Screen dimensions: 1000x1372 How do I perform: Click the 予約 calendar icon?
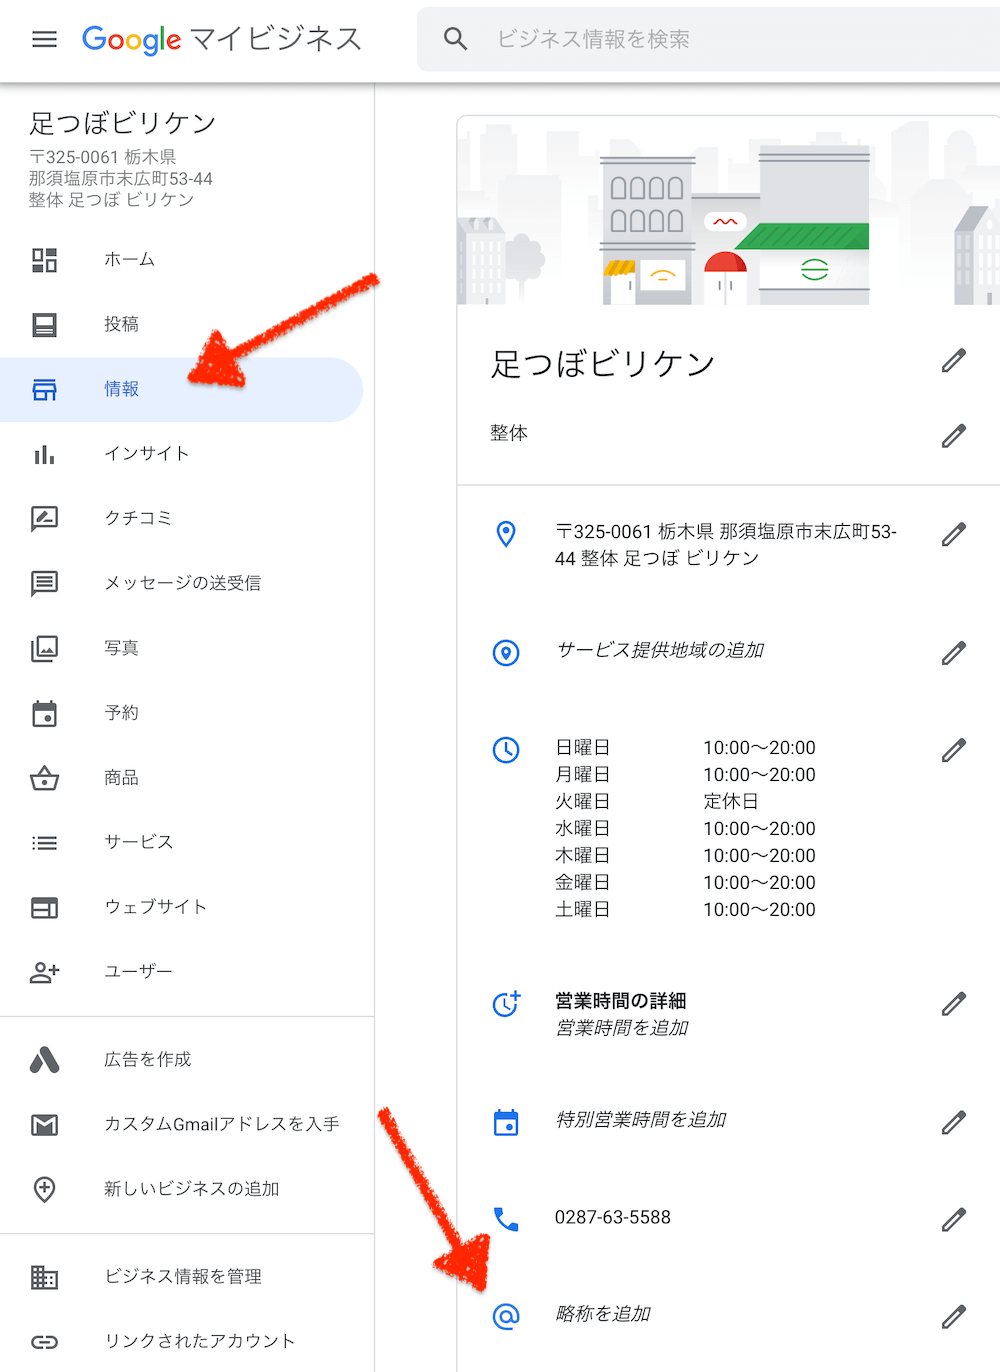(44, 713)
